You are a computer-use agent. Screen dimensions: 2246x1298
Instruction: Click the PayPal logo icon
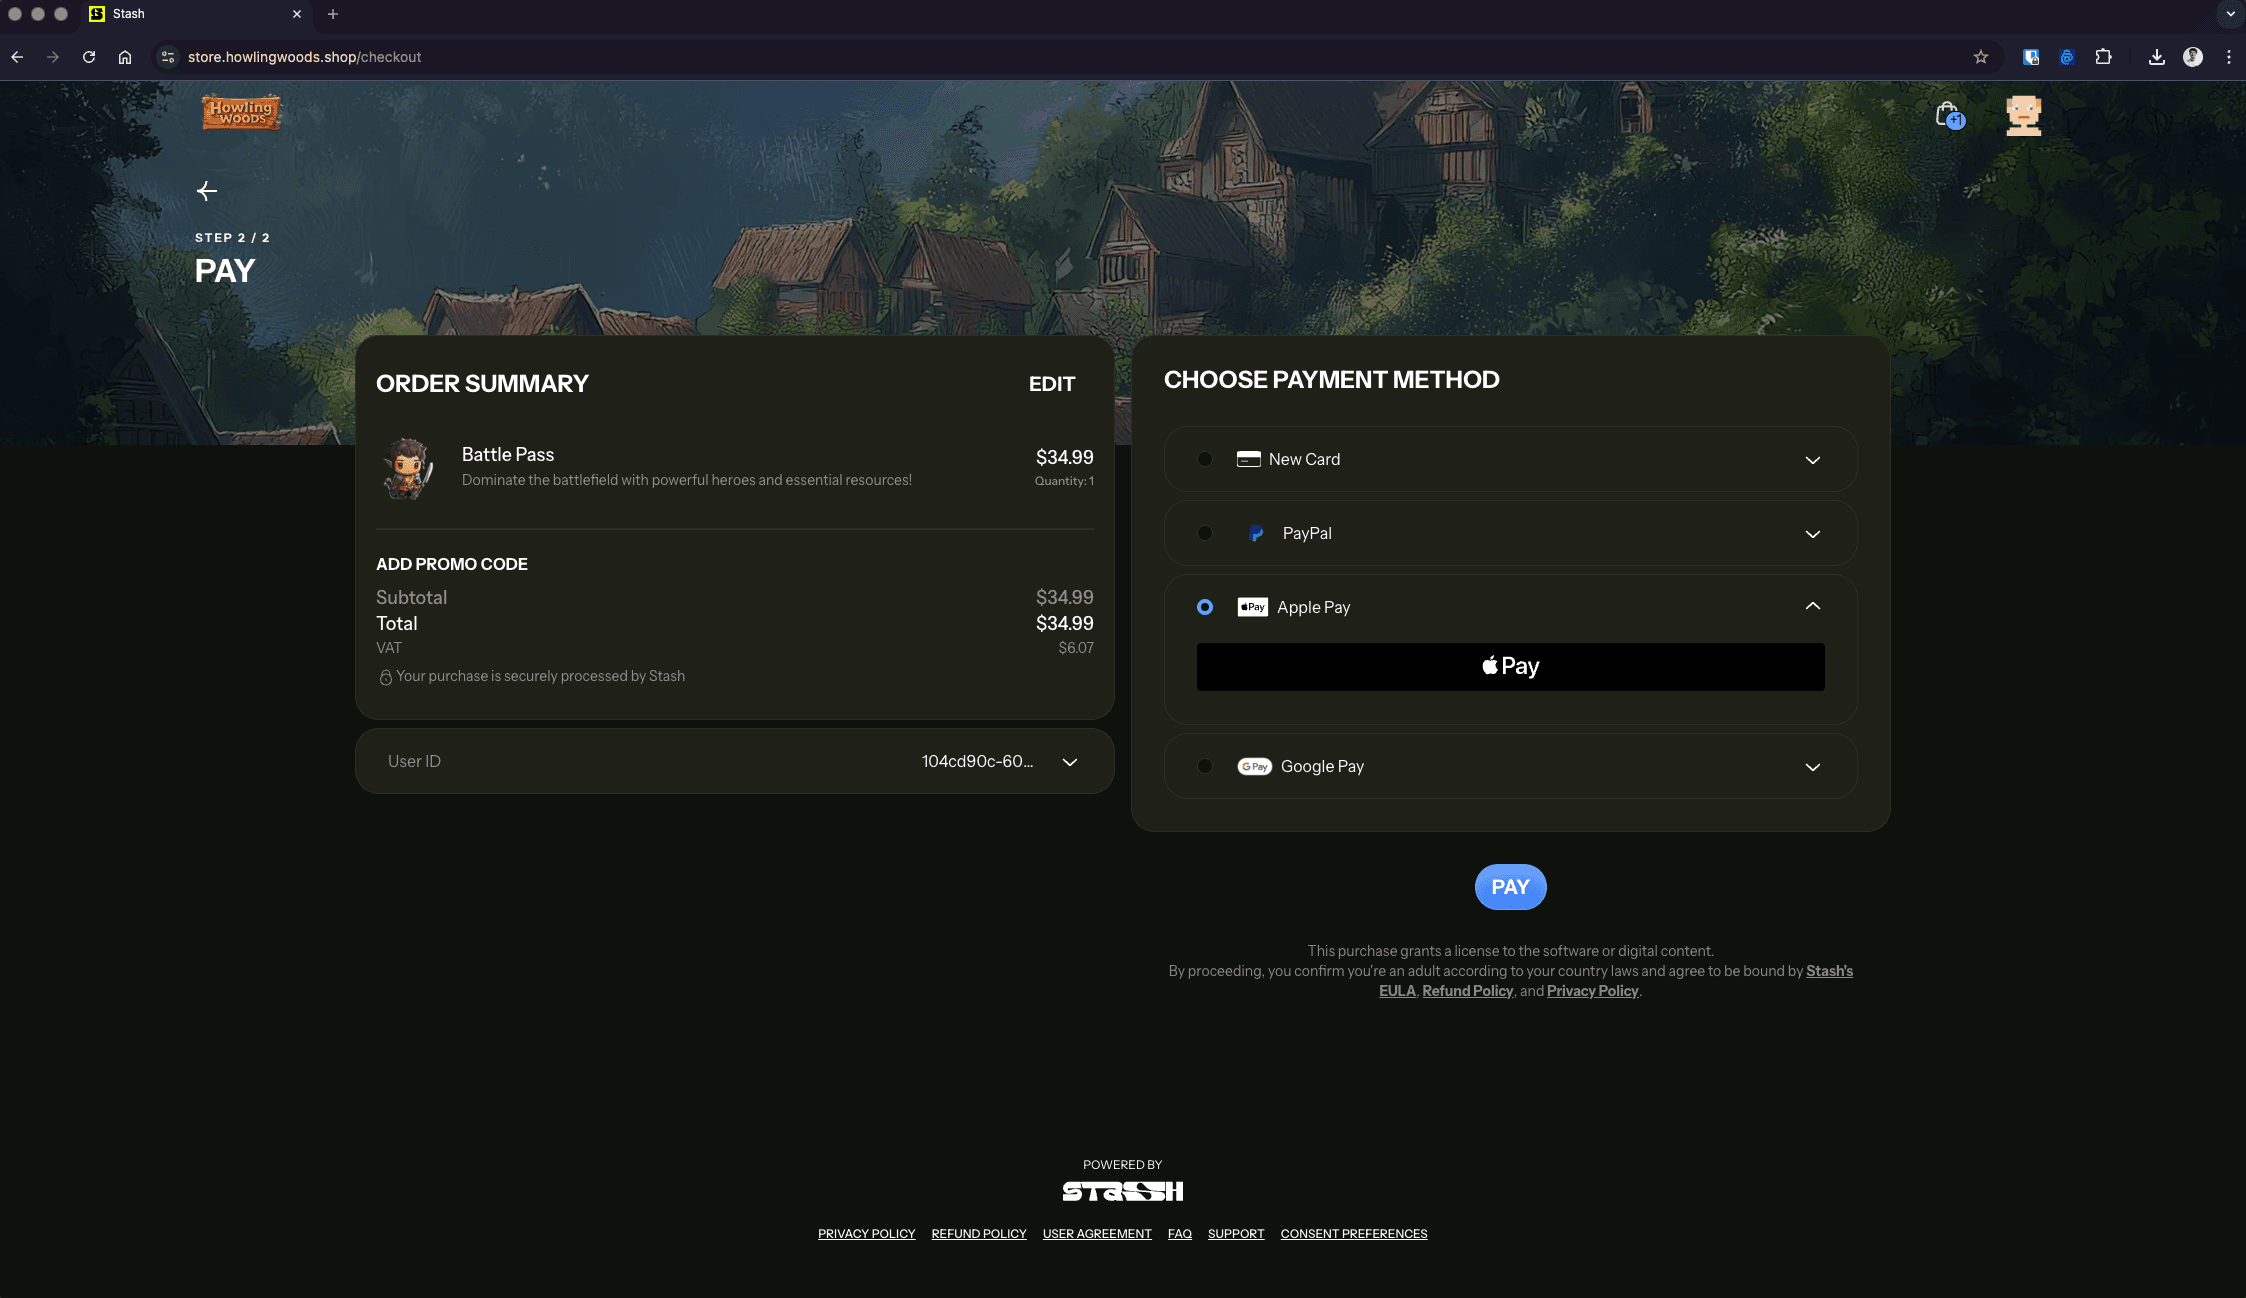coord(1255,533)
